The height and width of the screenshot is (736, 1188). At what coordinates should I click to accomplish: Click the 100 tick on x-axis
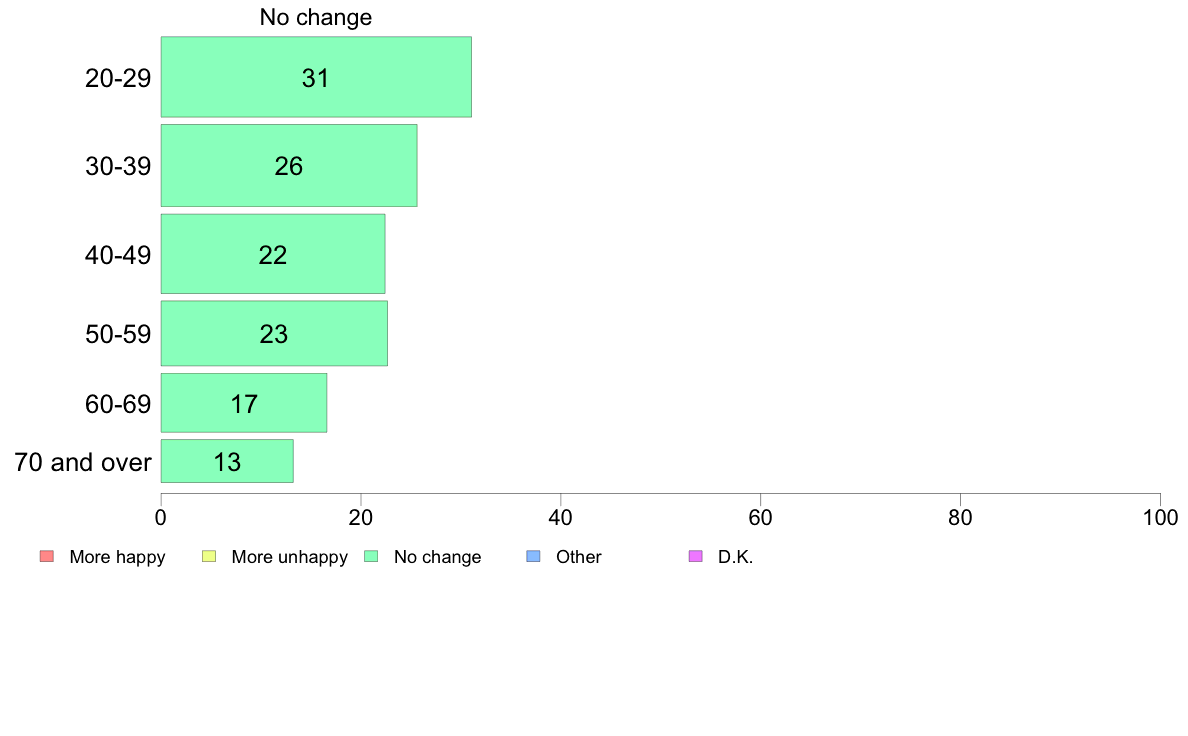[x=1160, y=518]
